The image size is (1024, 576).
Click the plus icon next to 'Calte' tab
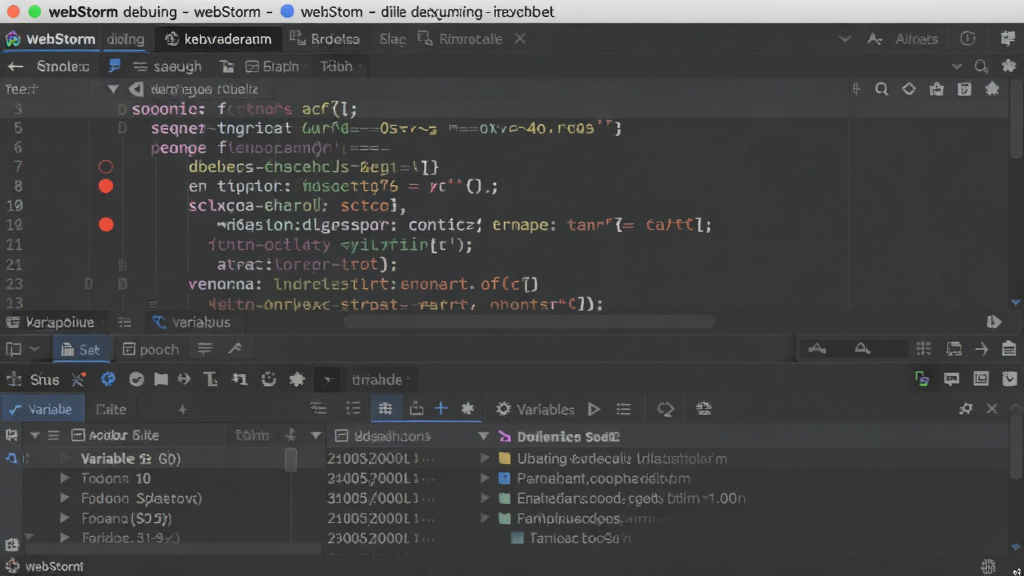pos(183,409)
